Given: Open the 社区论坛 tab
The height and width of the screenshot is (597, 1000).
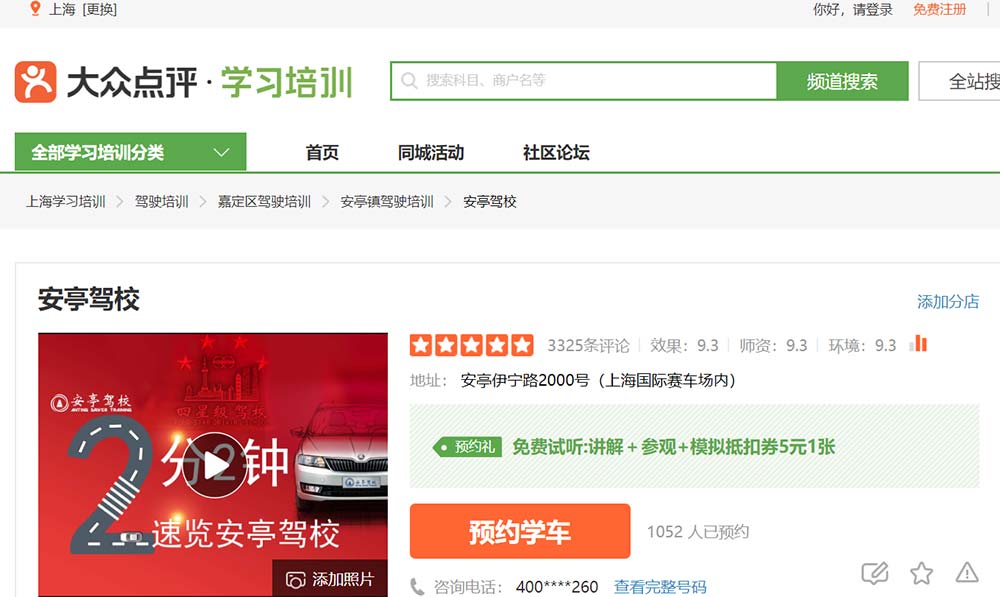Looking at the screenshot, I should 556,153.
